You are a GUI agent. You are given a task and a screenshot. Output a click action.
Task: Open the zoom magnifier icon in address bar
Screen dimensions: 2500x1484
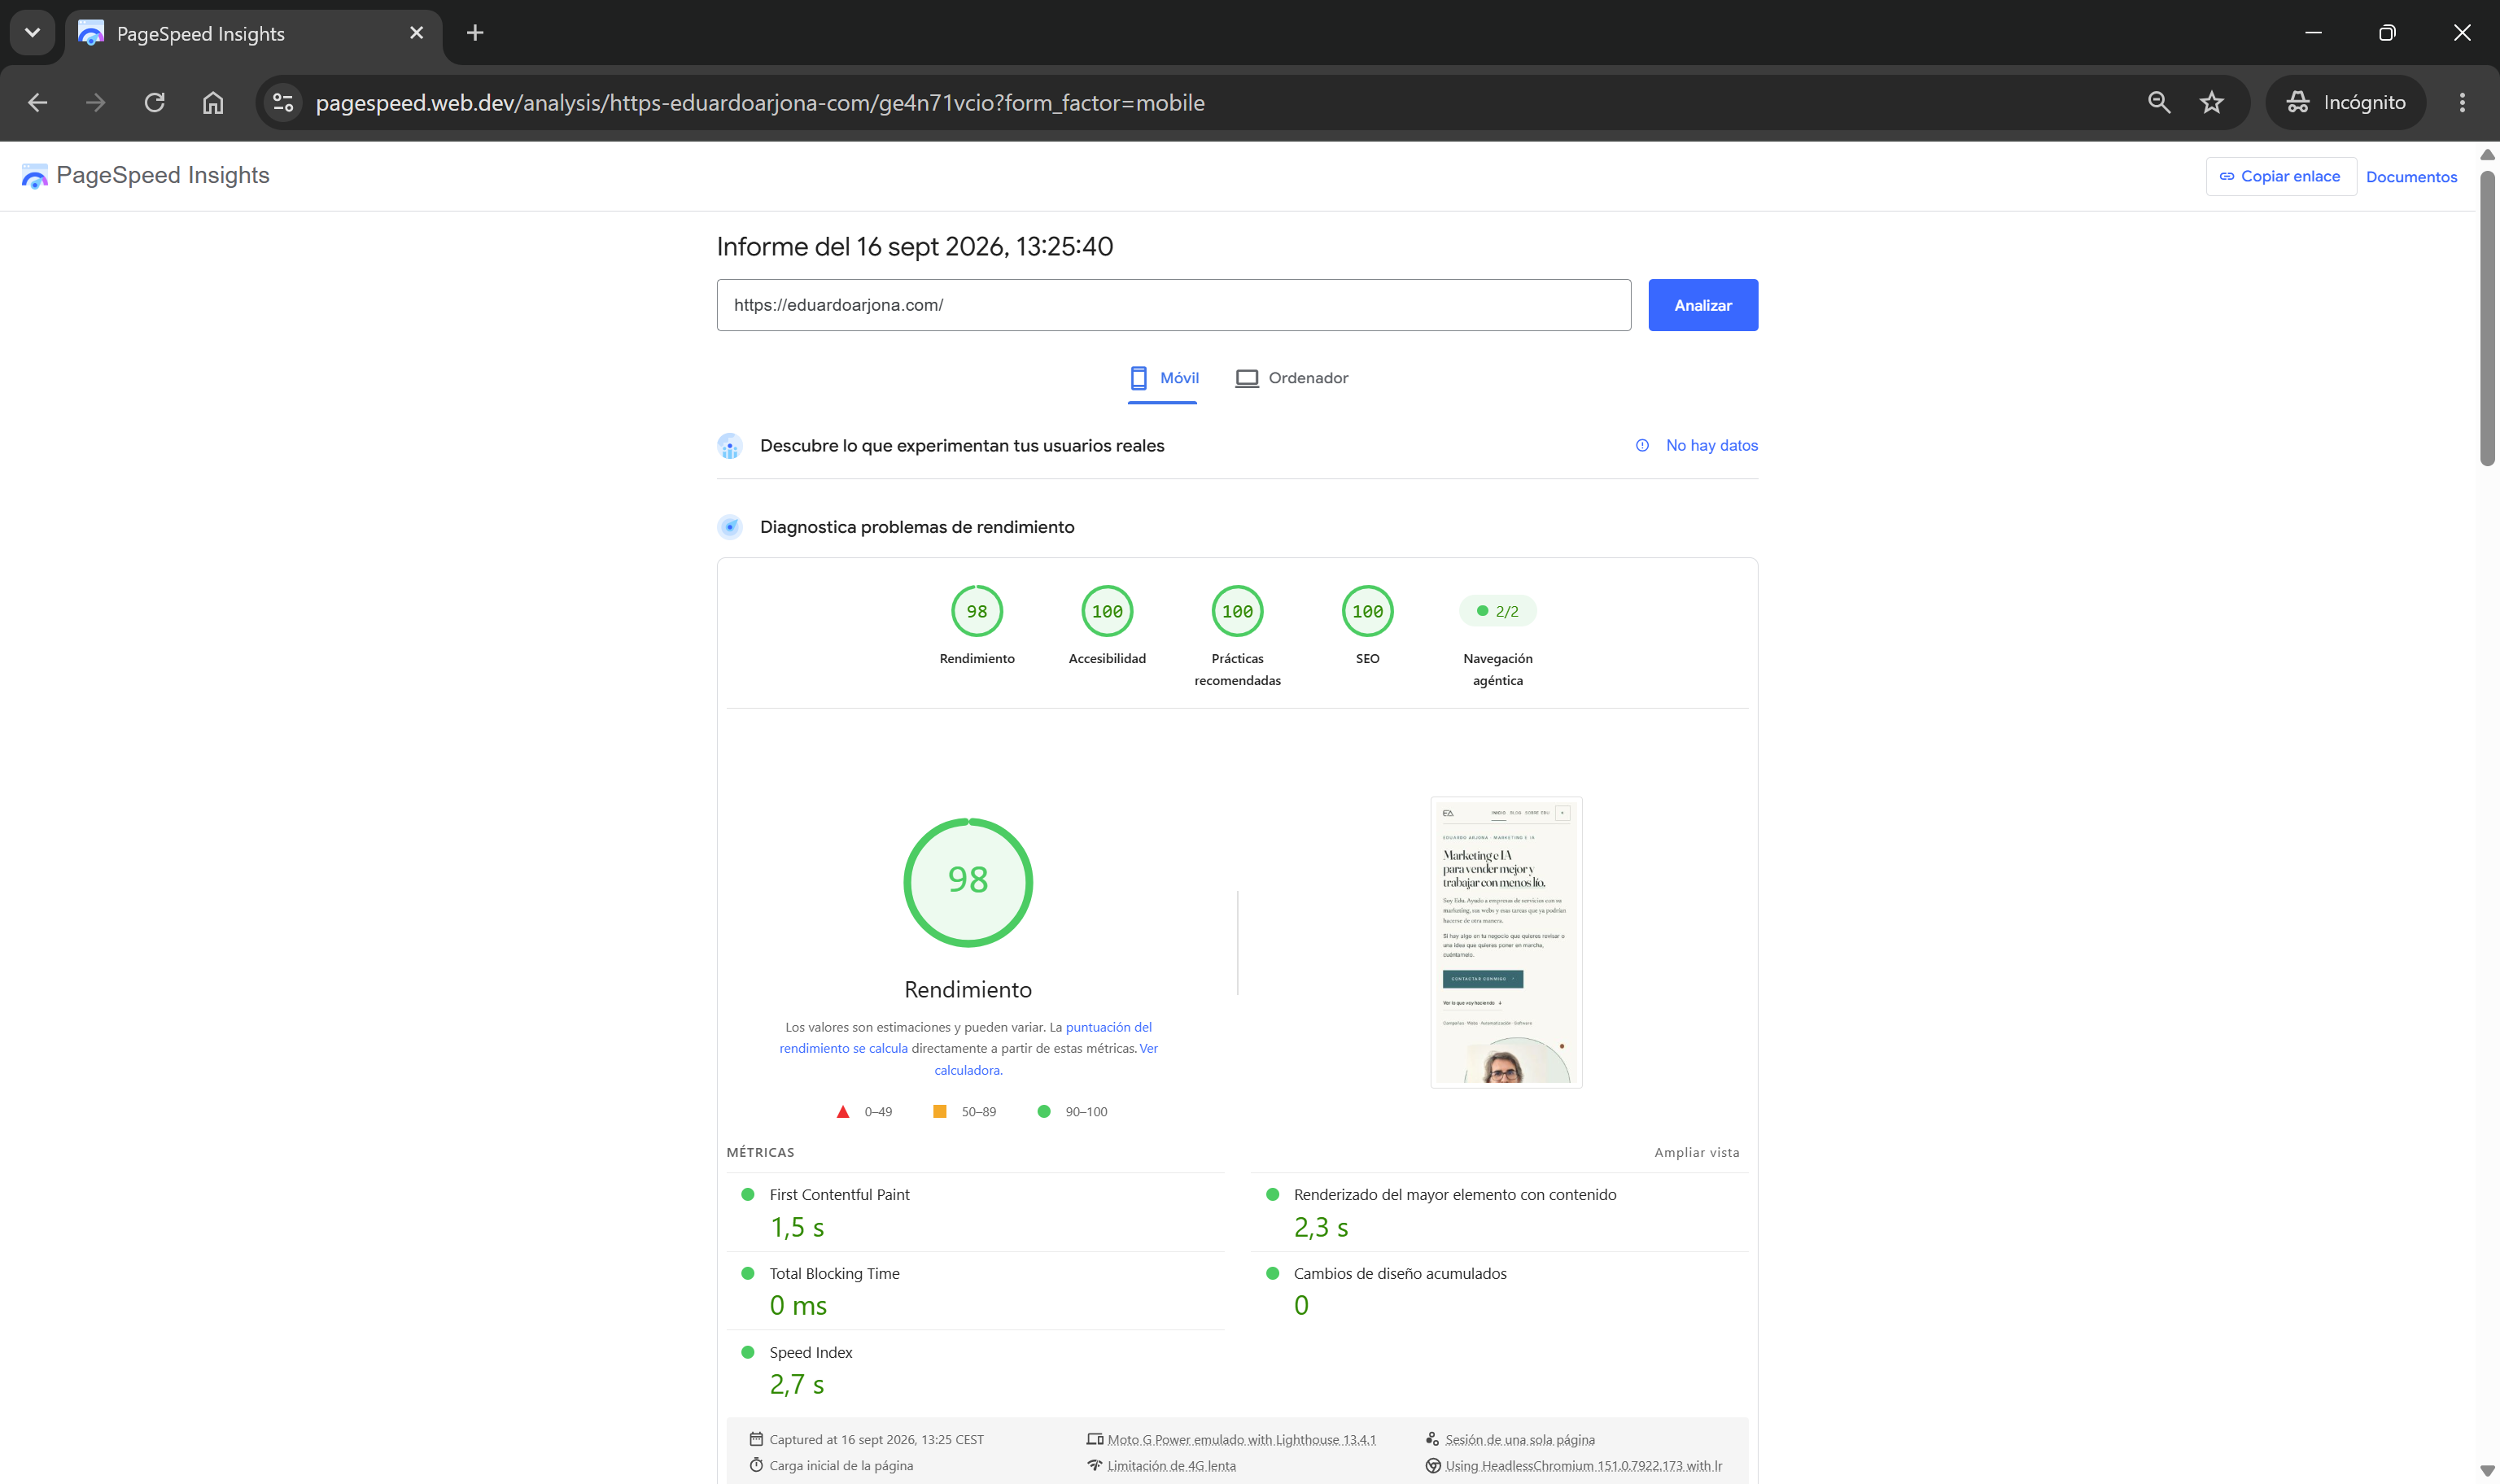(2159, 102)
